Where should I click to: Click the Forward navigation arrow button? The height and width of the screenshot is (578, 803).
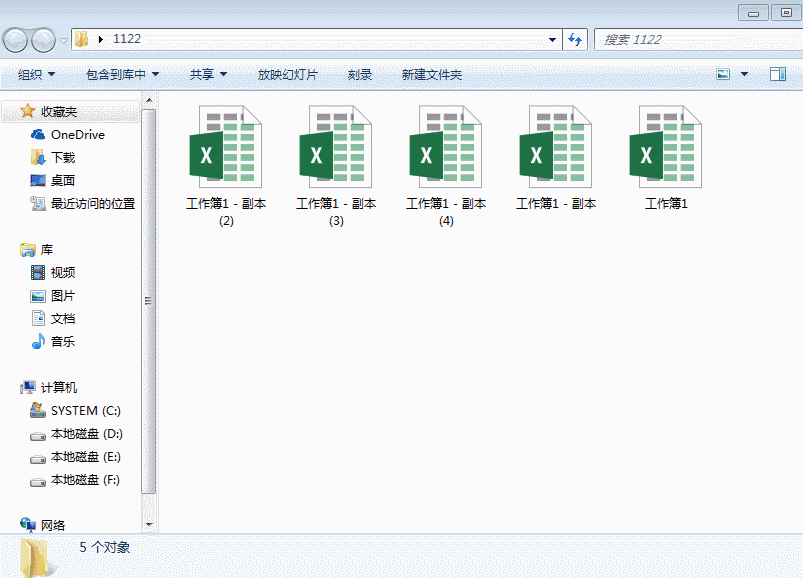click(x=44, y=40)
